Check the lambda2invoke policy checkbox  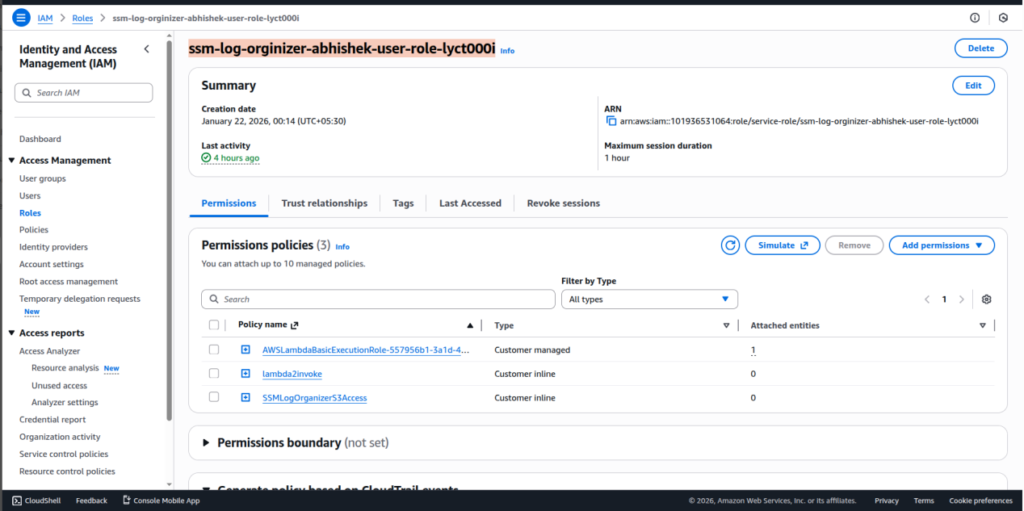coord(214,373)
